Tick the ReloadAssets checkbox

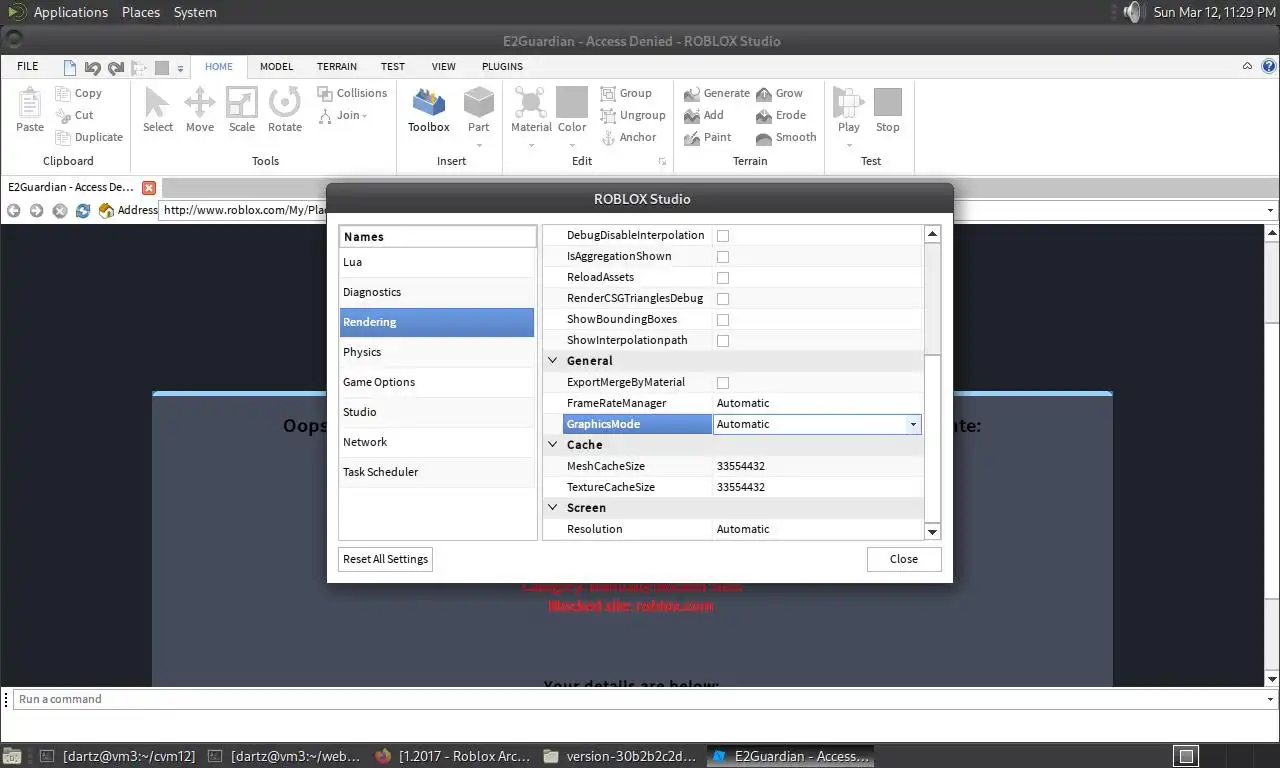(723, 278)
